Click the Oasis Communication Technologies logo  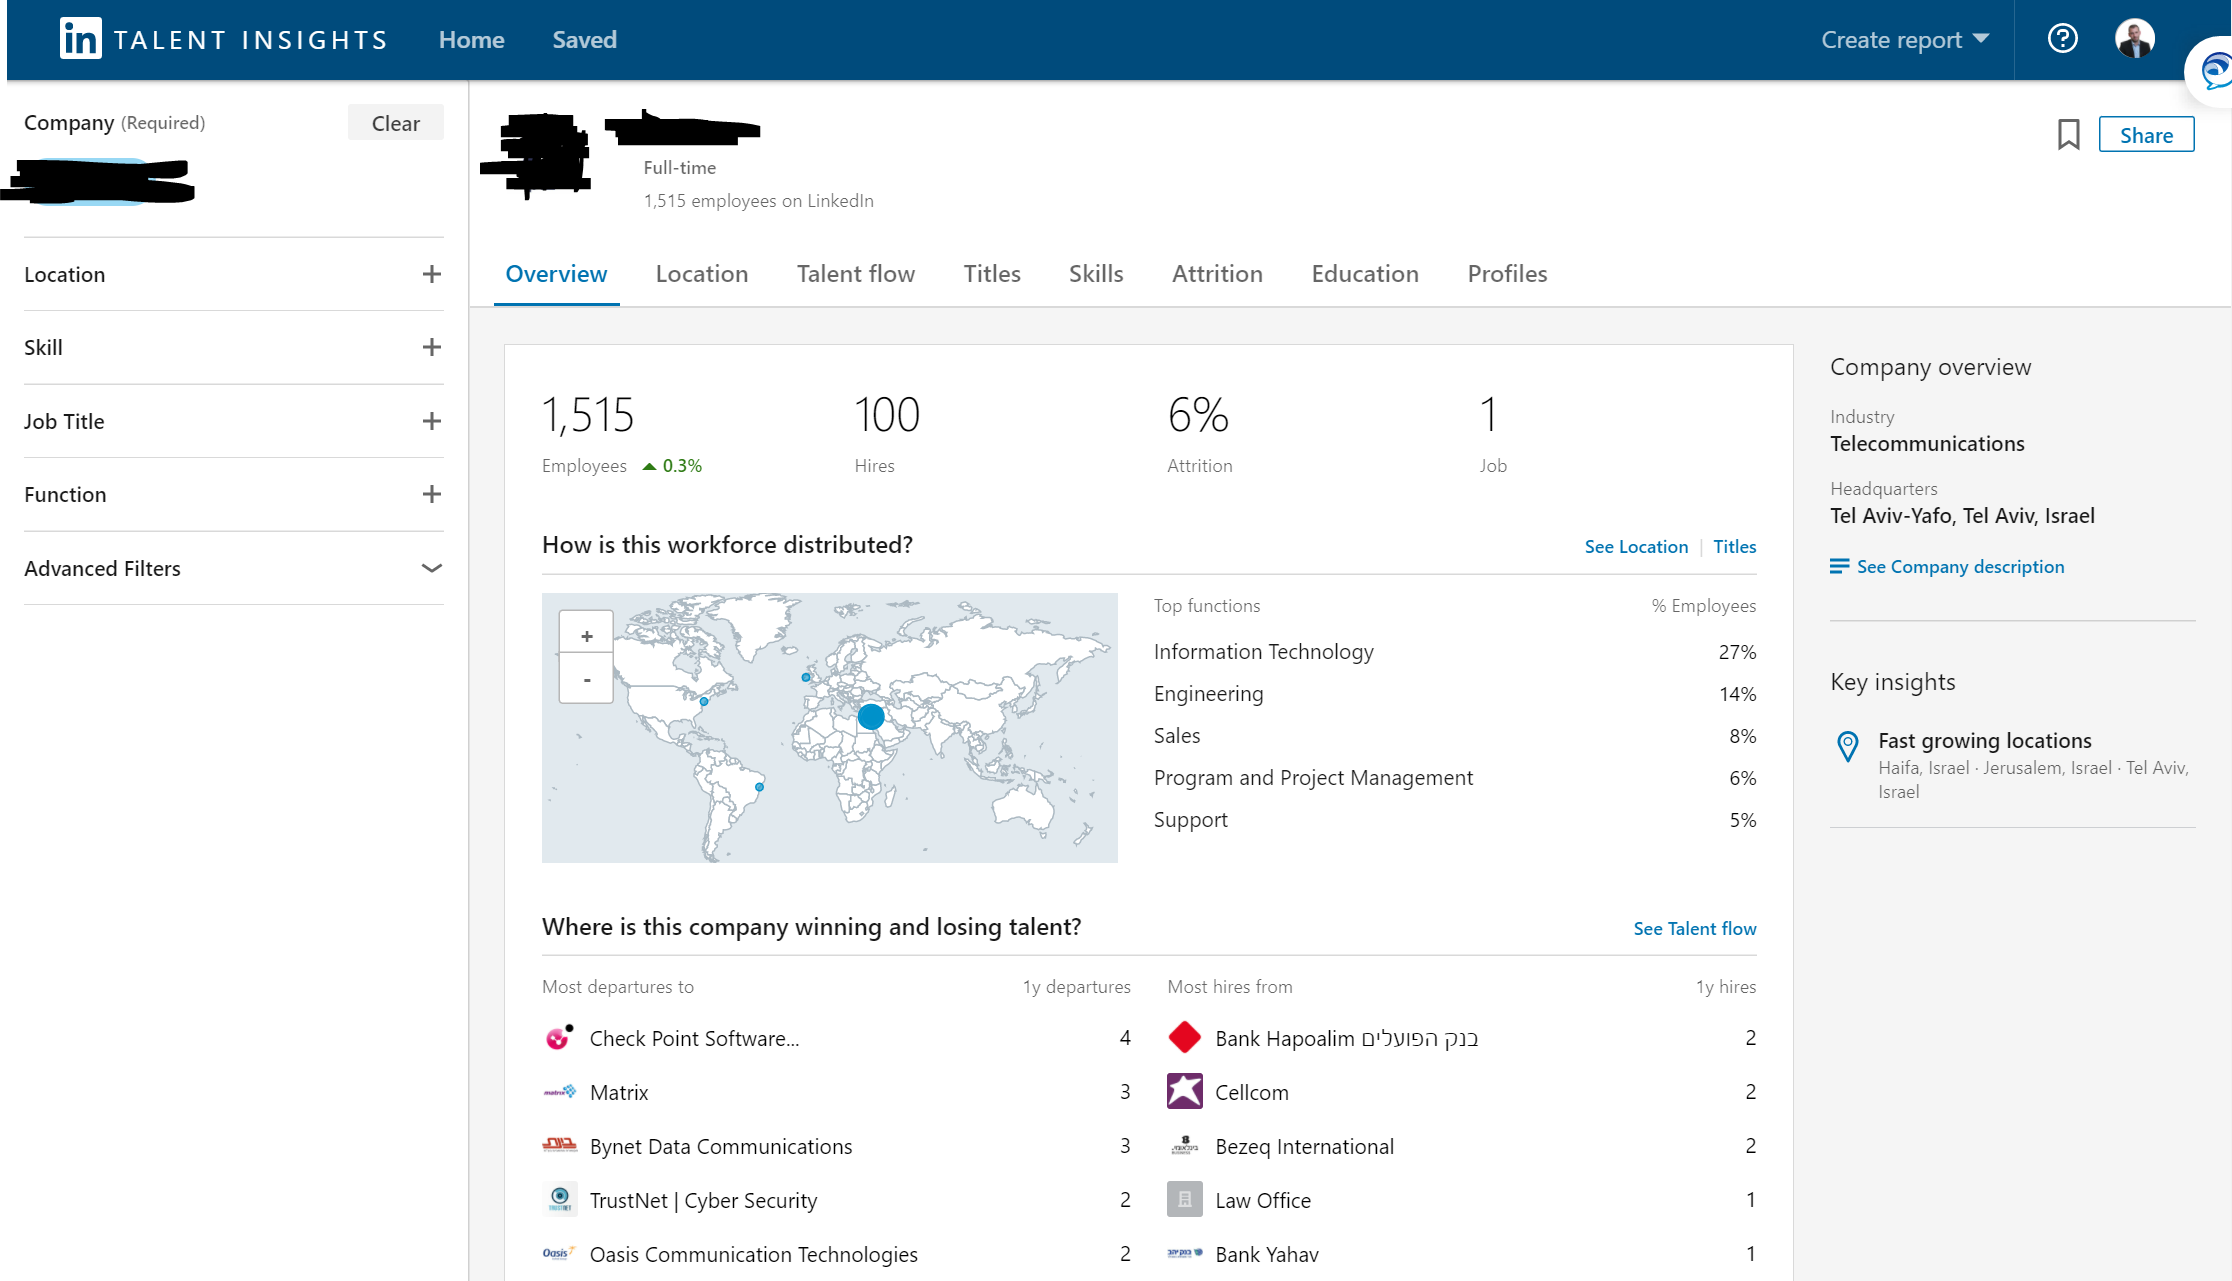(x=559, y=1253)
